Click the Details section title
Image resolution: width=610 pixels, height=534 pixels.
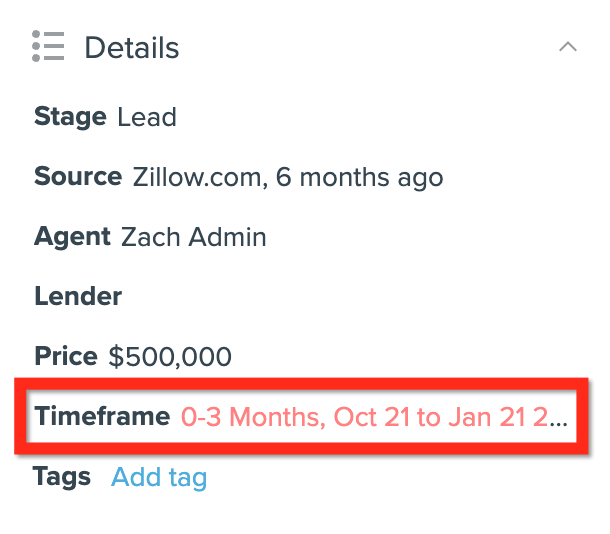tap(131, 48)
